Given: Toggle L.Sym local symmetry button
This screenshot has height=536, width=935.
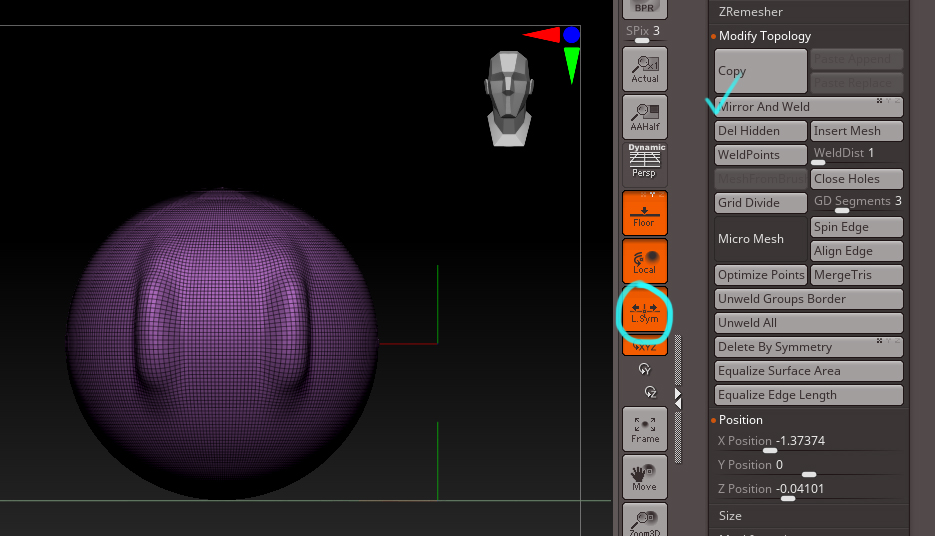Looking at the screenshot, I should tap(645, 311).
